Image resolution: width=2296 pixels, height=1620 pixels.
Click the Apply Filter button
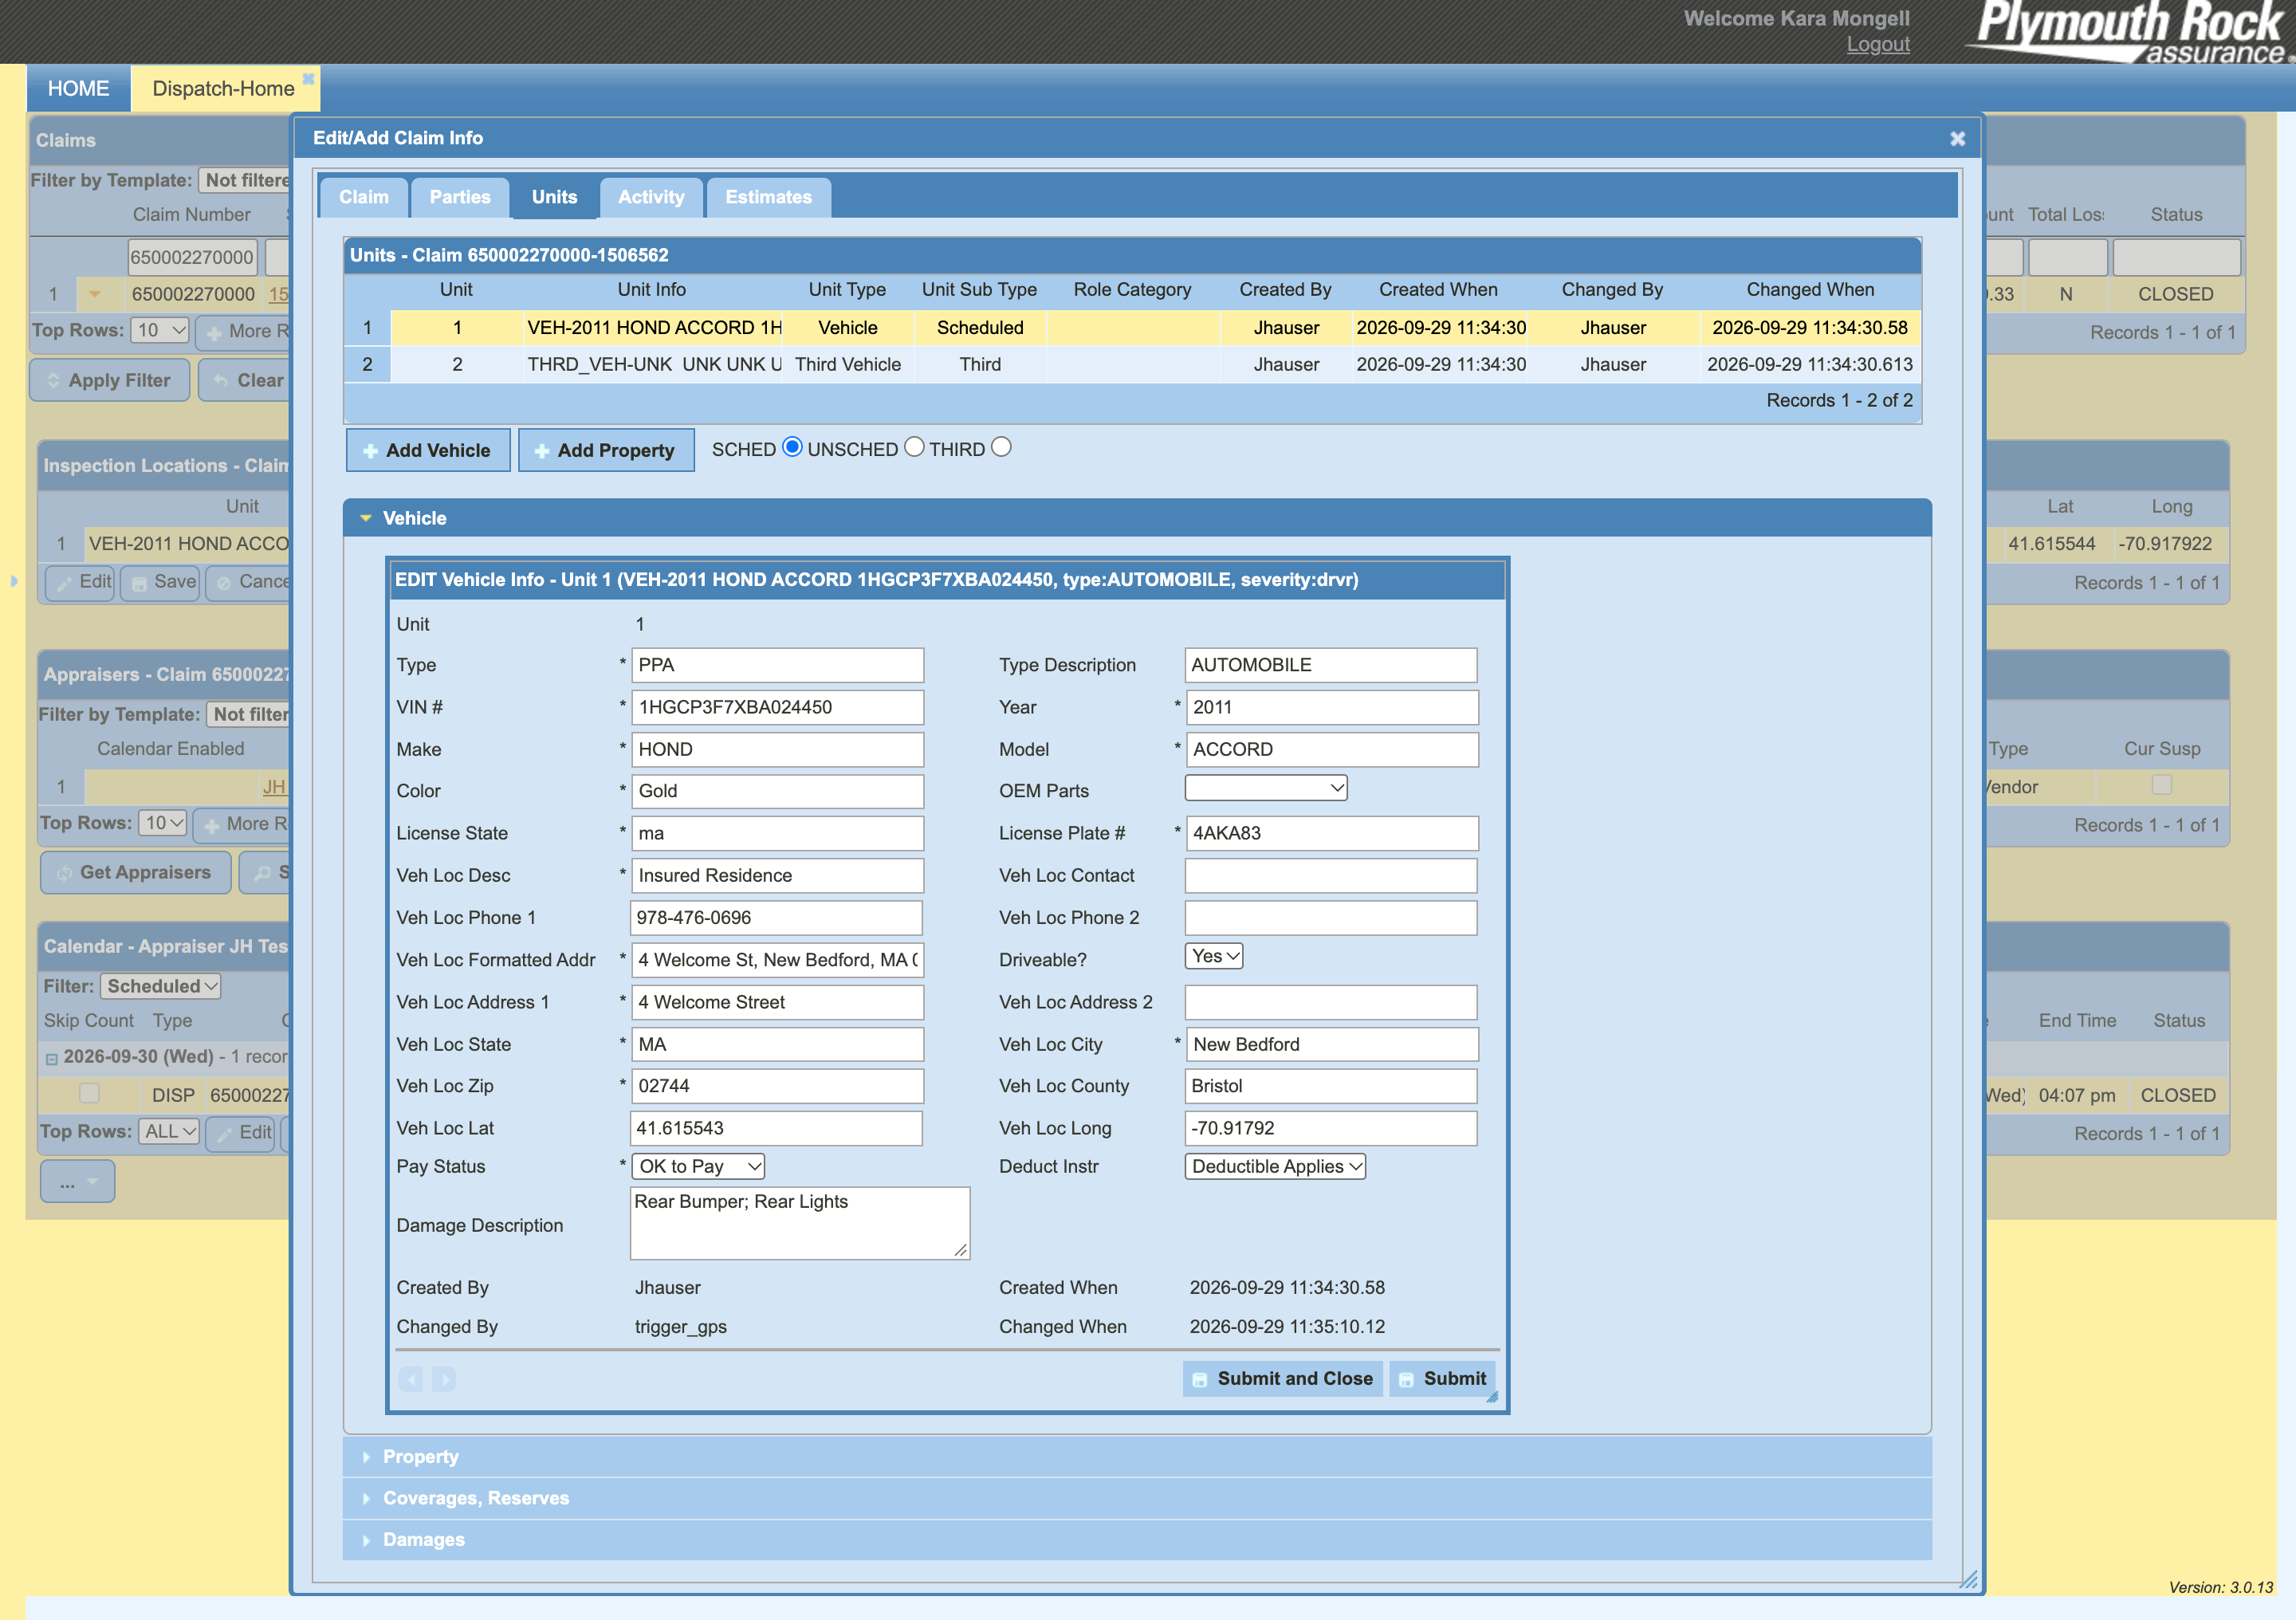click(110, 380)
